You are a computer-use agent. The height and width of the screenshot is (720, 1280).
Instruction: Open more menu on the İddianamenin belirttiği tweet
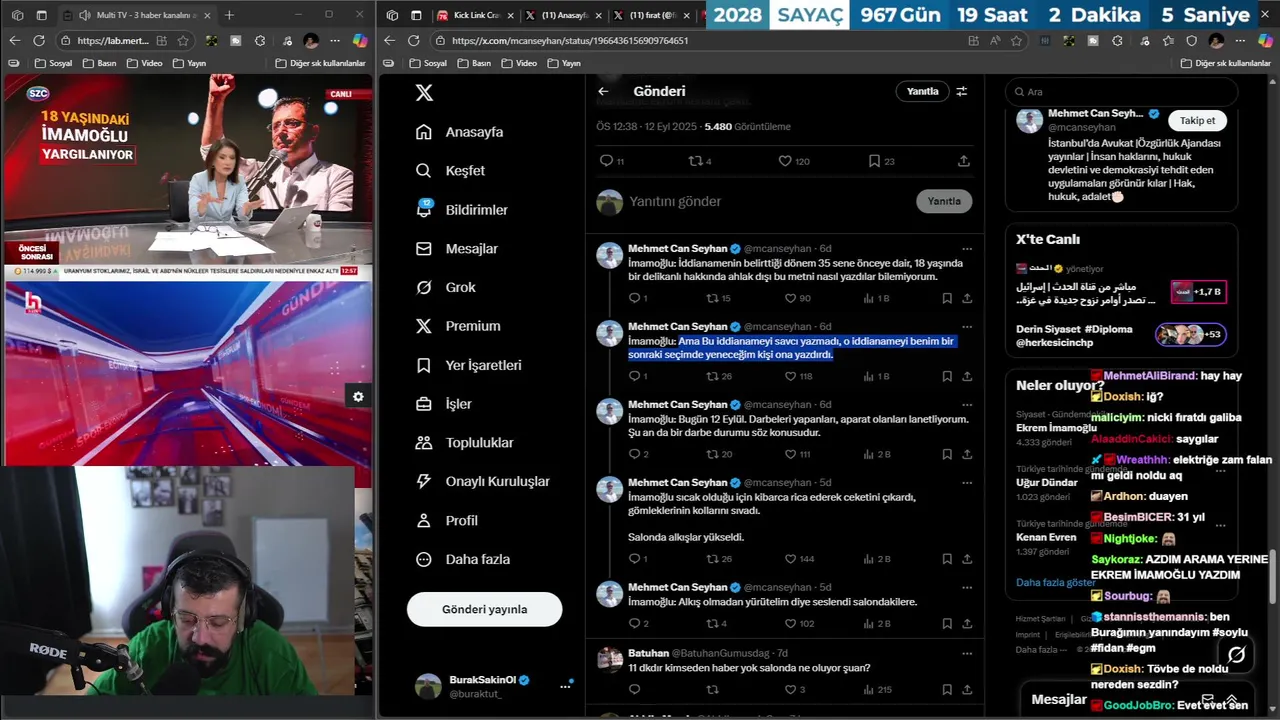(x=967, y=249)
